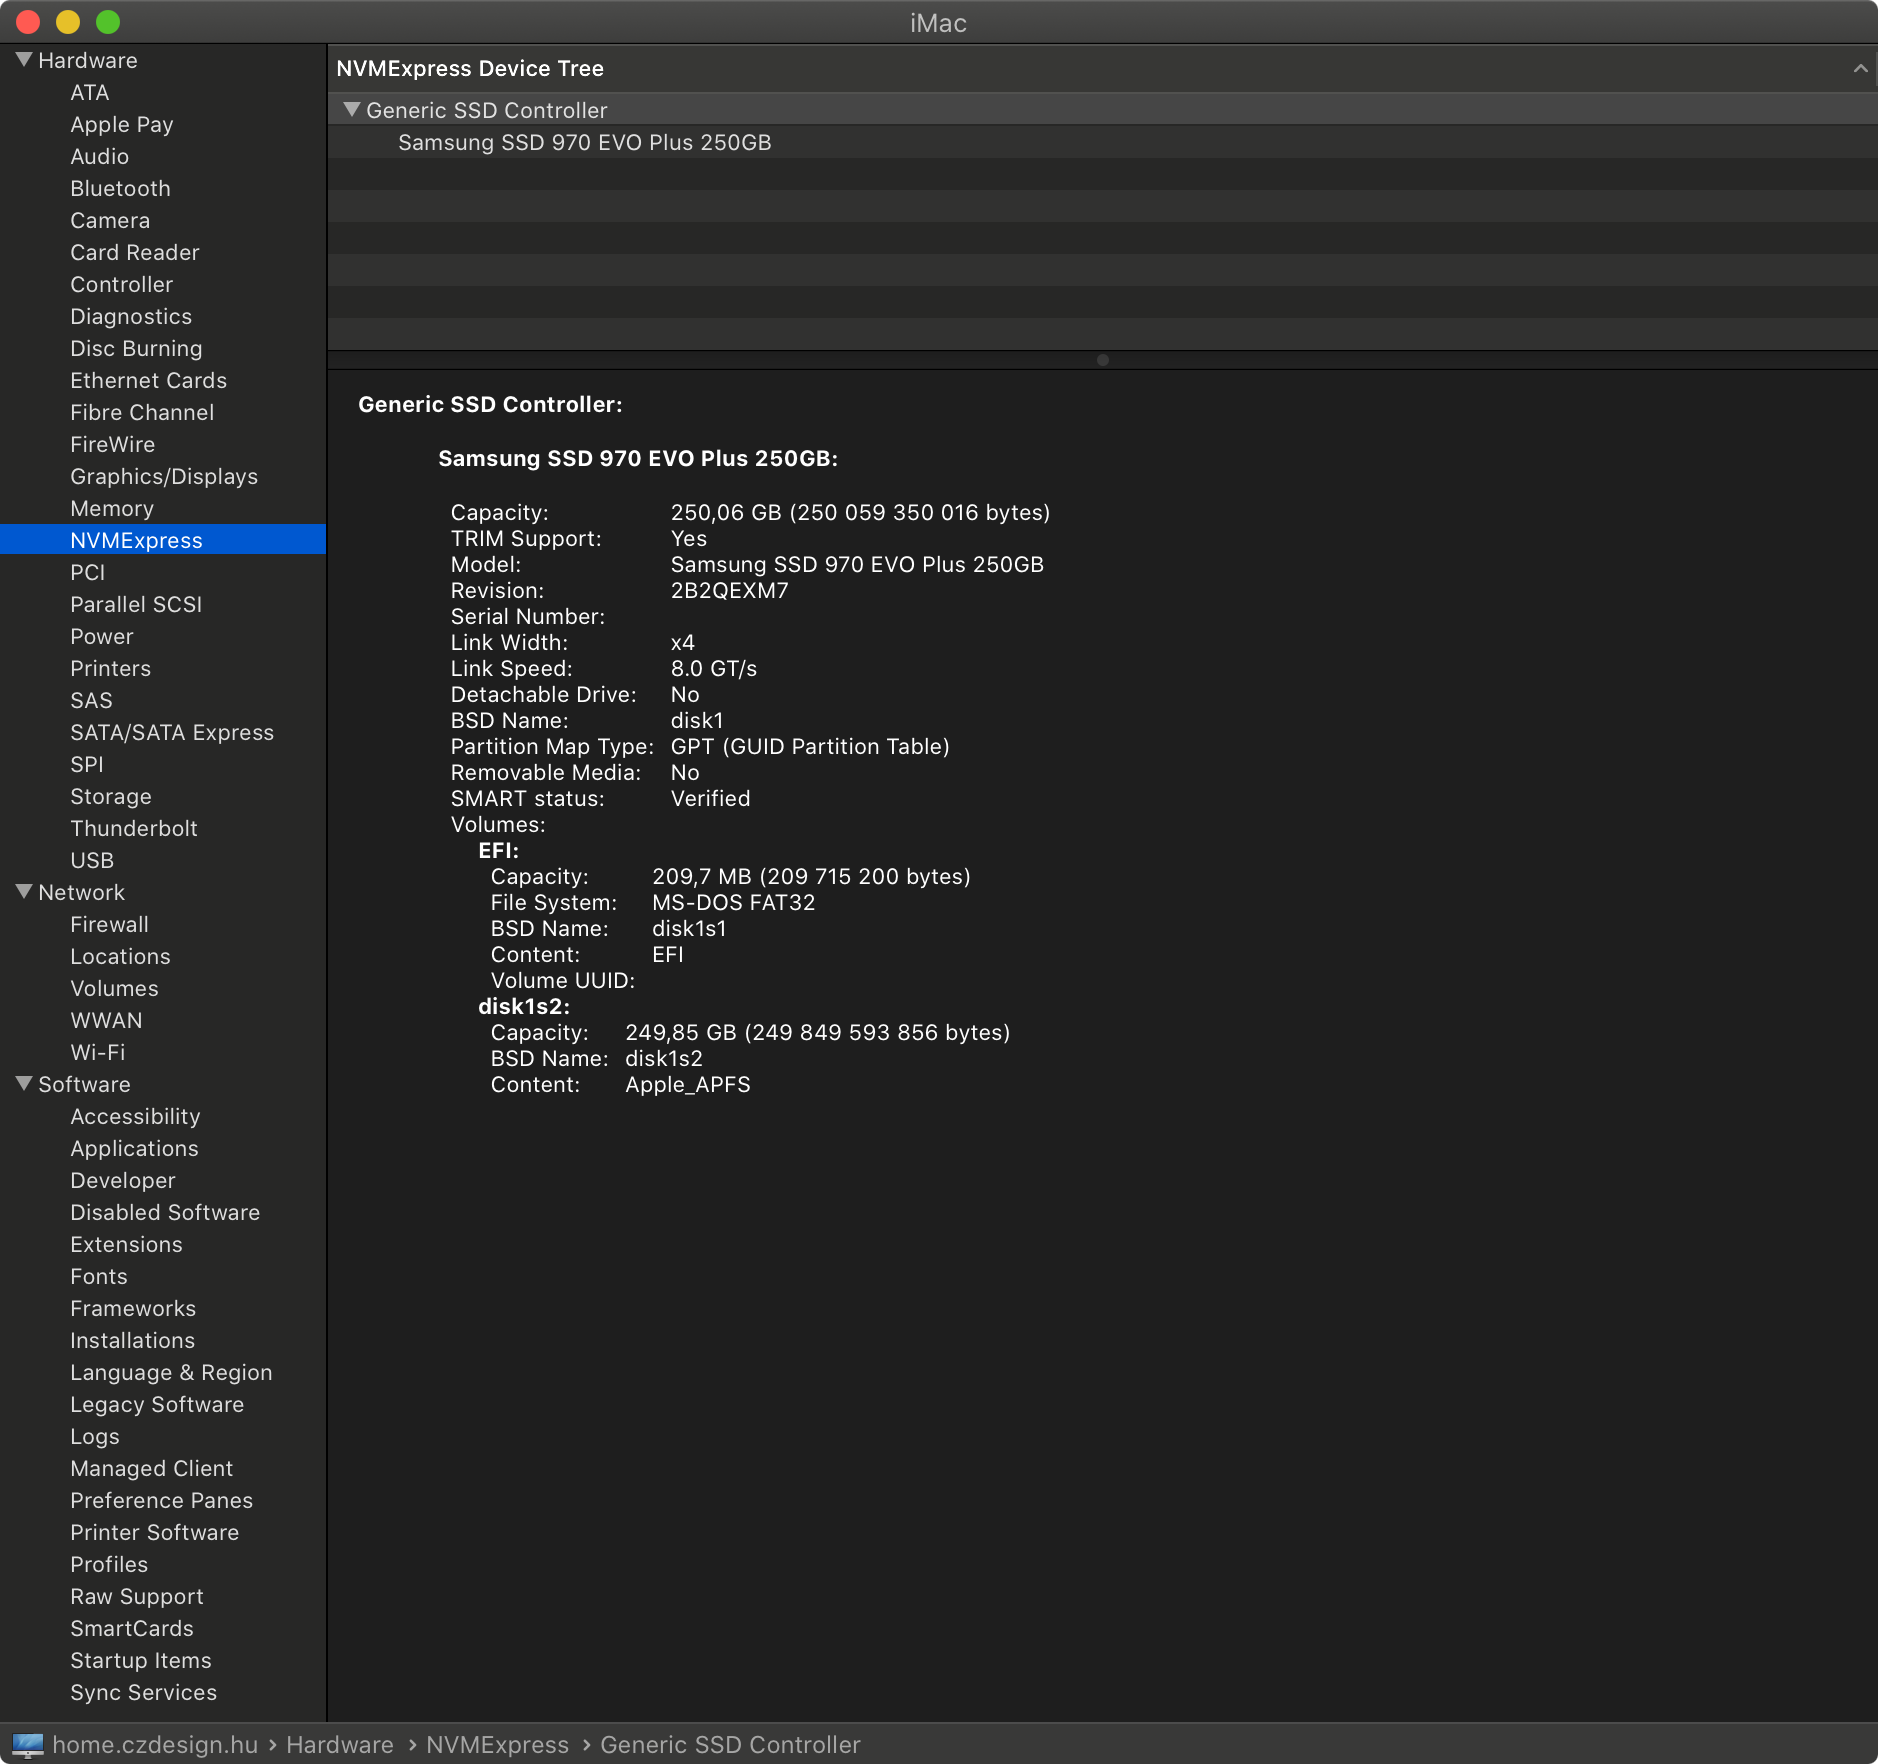Click Hardware in the path bar
Screen dimensions: 1878x1764
(340, 1745)
